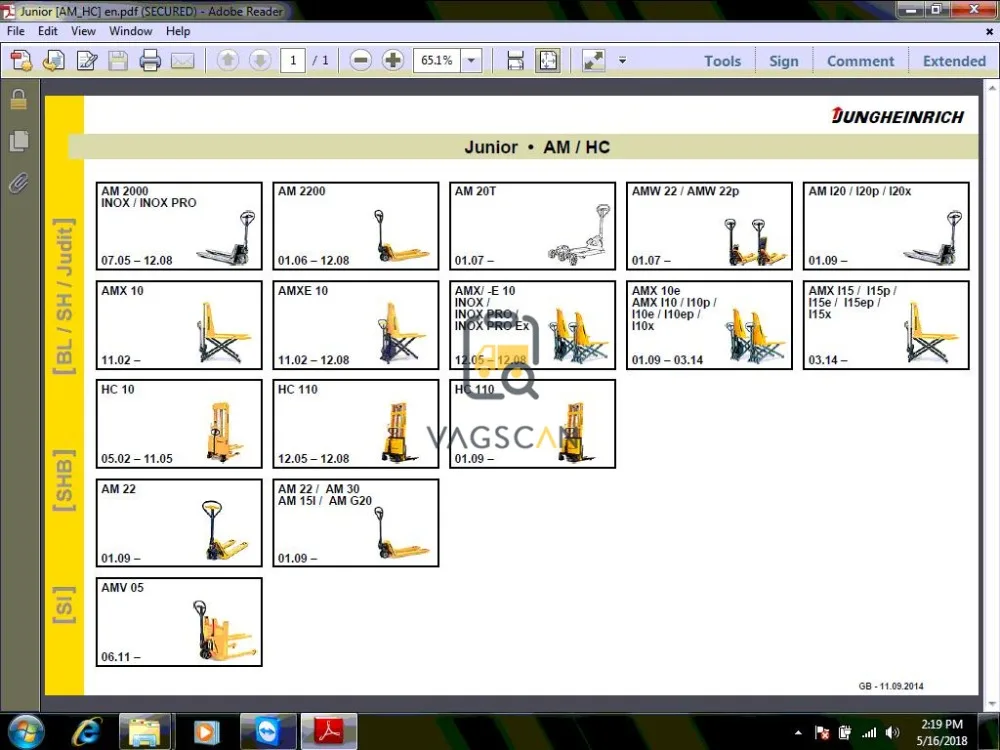Click the Email envelope icon
This screenshot has width=1000, height=750.
tap(182, 61)
